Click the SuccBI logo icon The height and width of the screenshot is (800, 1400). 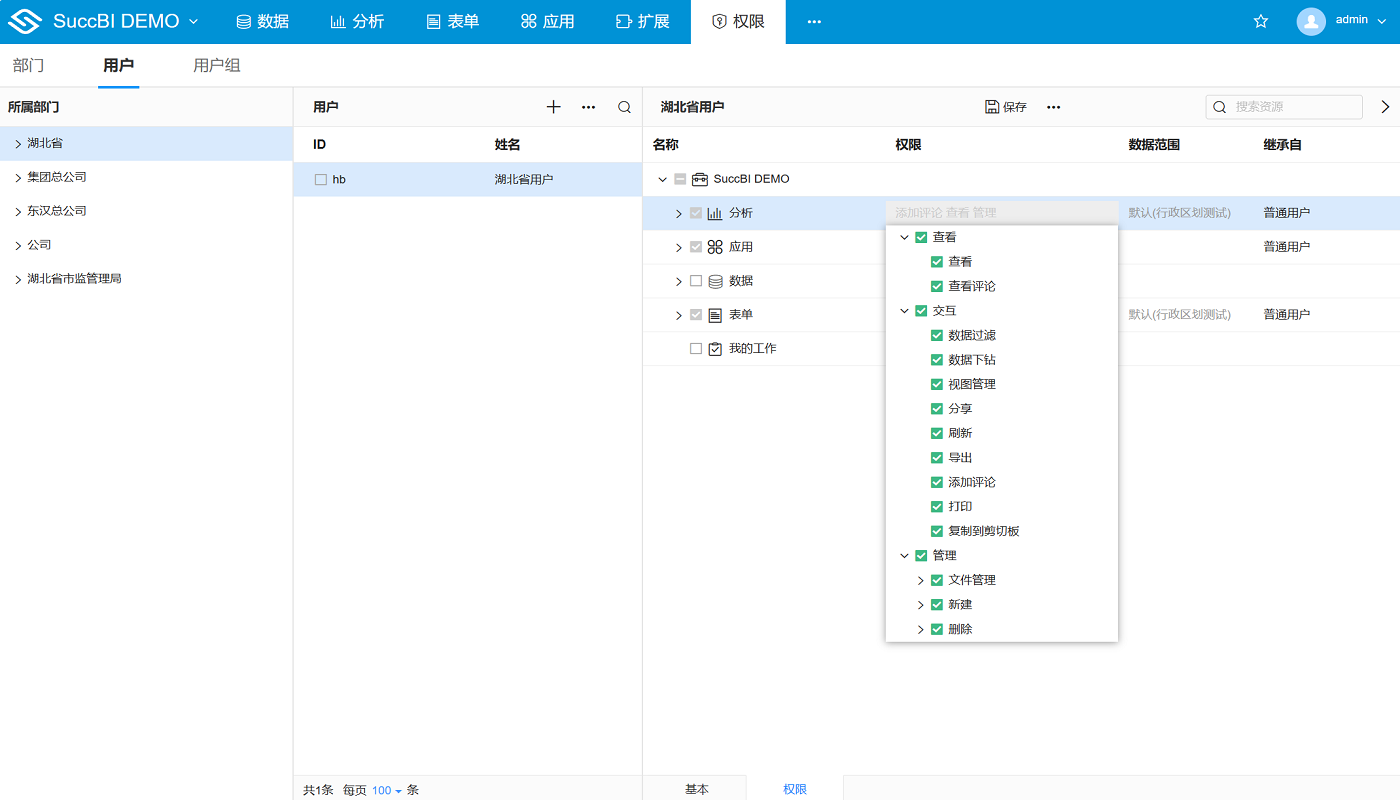pyautogui.click(x=25, y=21)
